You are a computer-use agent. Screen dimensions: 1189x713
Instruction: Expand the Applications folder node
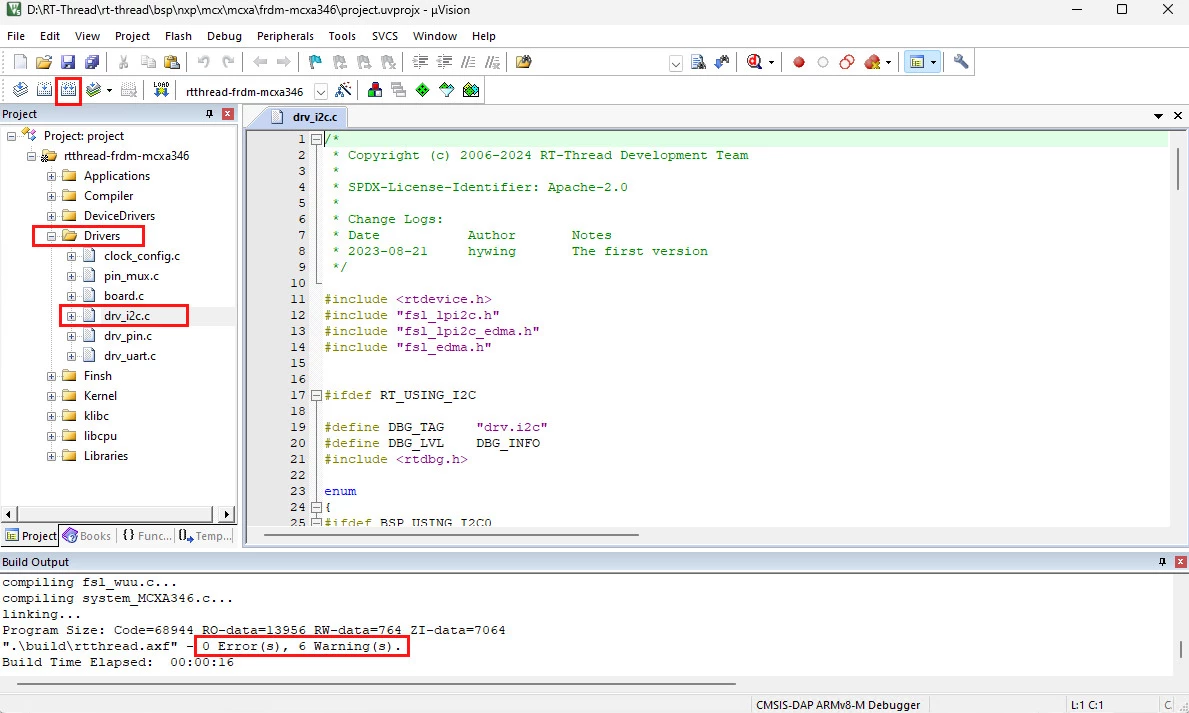tap(51, 176)
